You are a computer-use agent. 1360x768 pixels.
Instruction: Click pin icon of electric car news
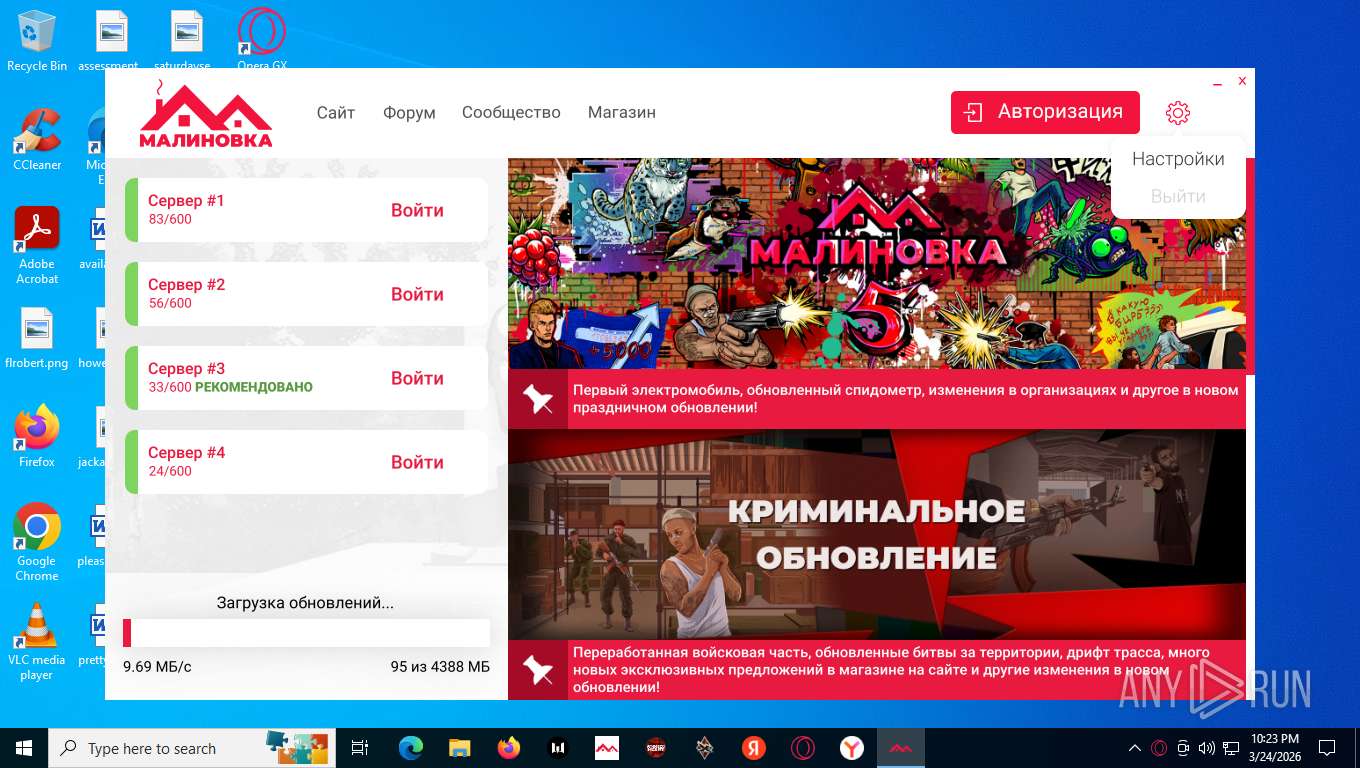[x=538, y=400]
